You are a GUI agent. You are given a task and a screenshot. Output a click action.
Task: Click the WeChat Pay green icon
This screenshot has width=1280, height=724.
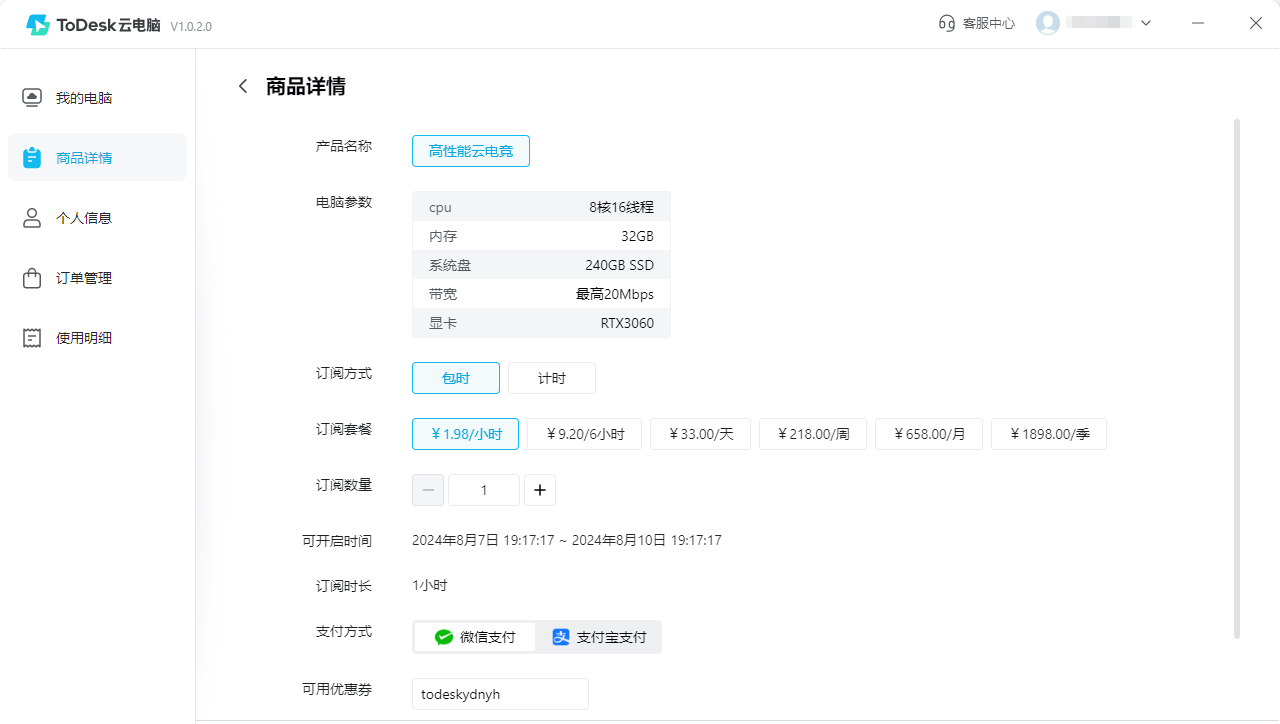(444, 637)
